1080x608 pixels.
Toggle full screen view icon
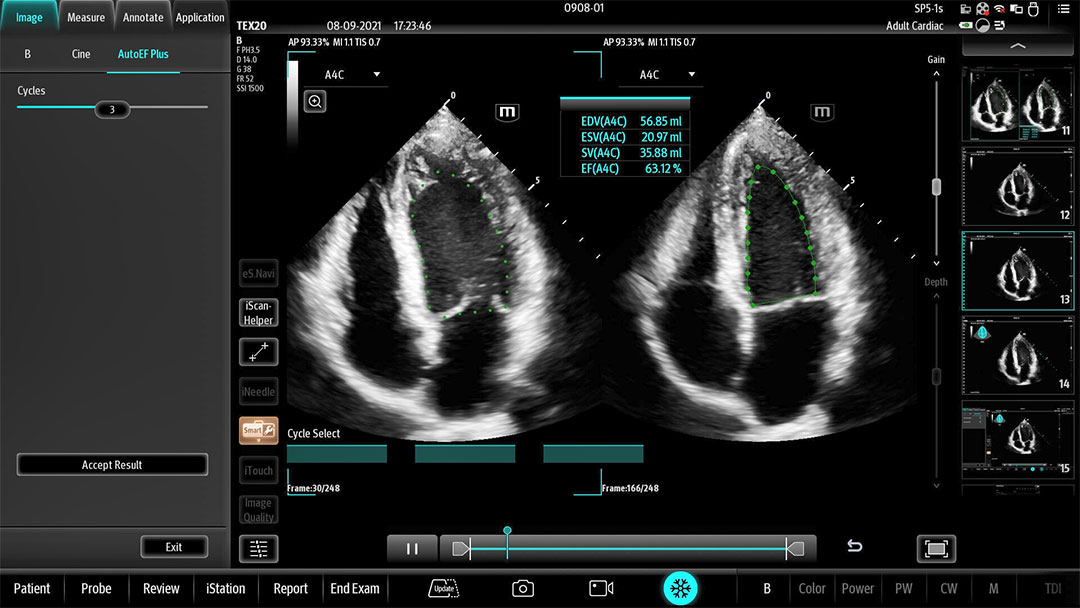[936, 548]
